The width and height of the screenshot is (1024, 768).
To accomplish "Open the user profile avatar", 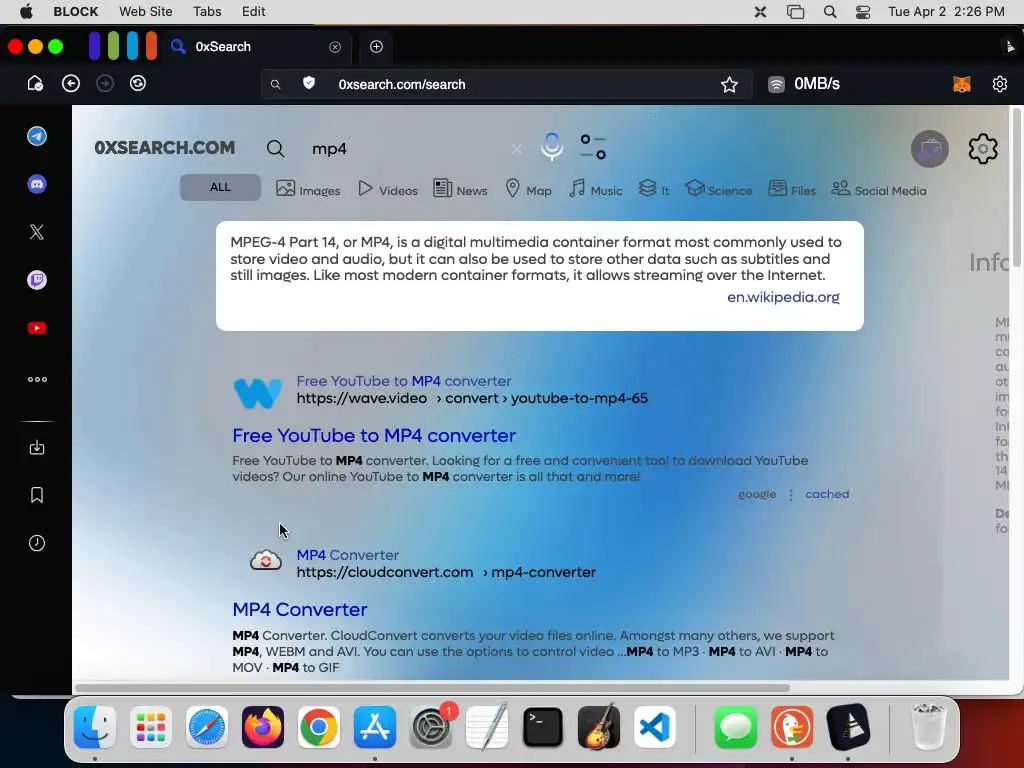I will click(x=929, y=149).
